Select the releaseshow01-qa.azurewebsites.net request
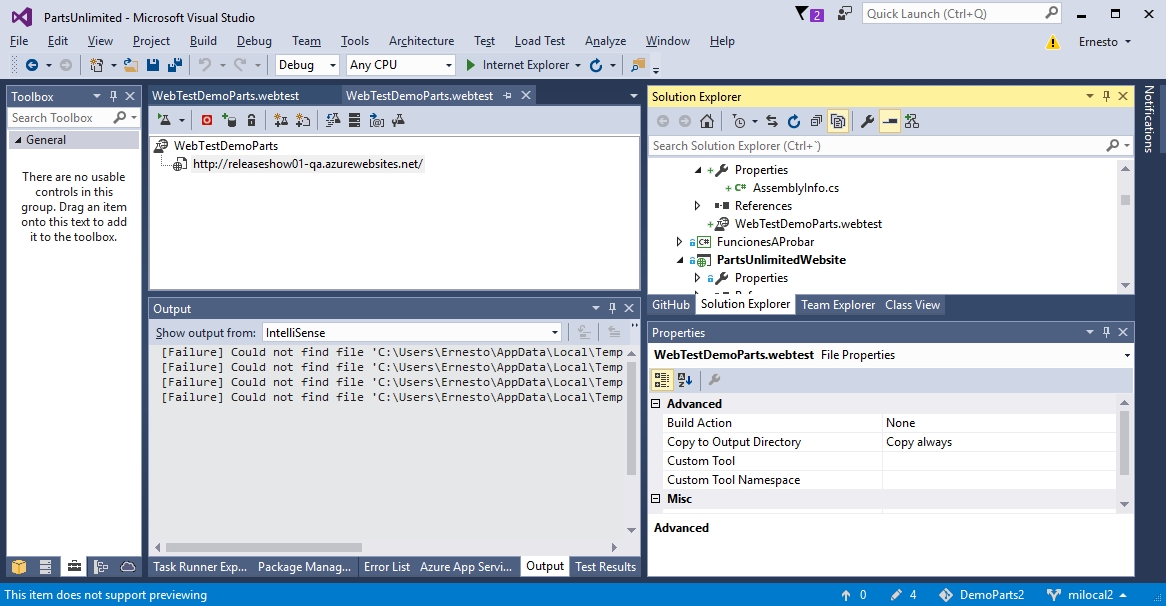This screenshot has height=606, width=1166. click(x=308, y=164)
